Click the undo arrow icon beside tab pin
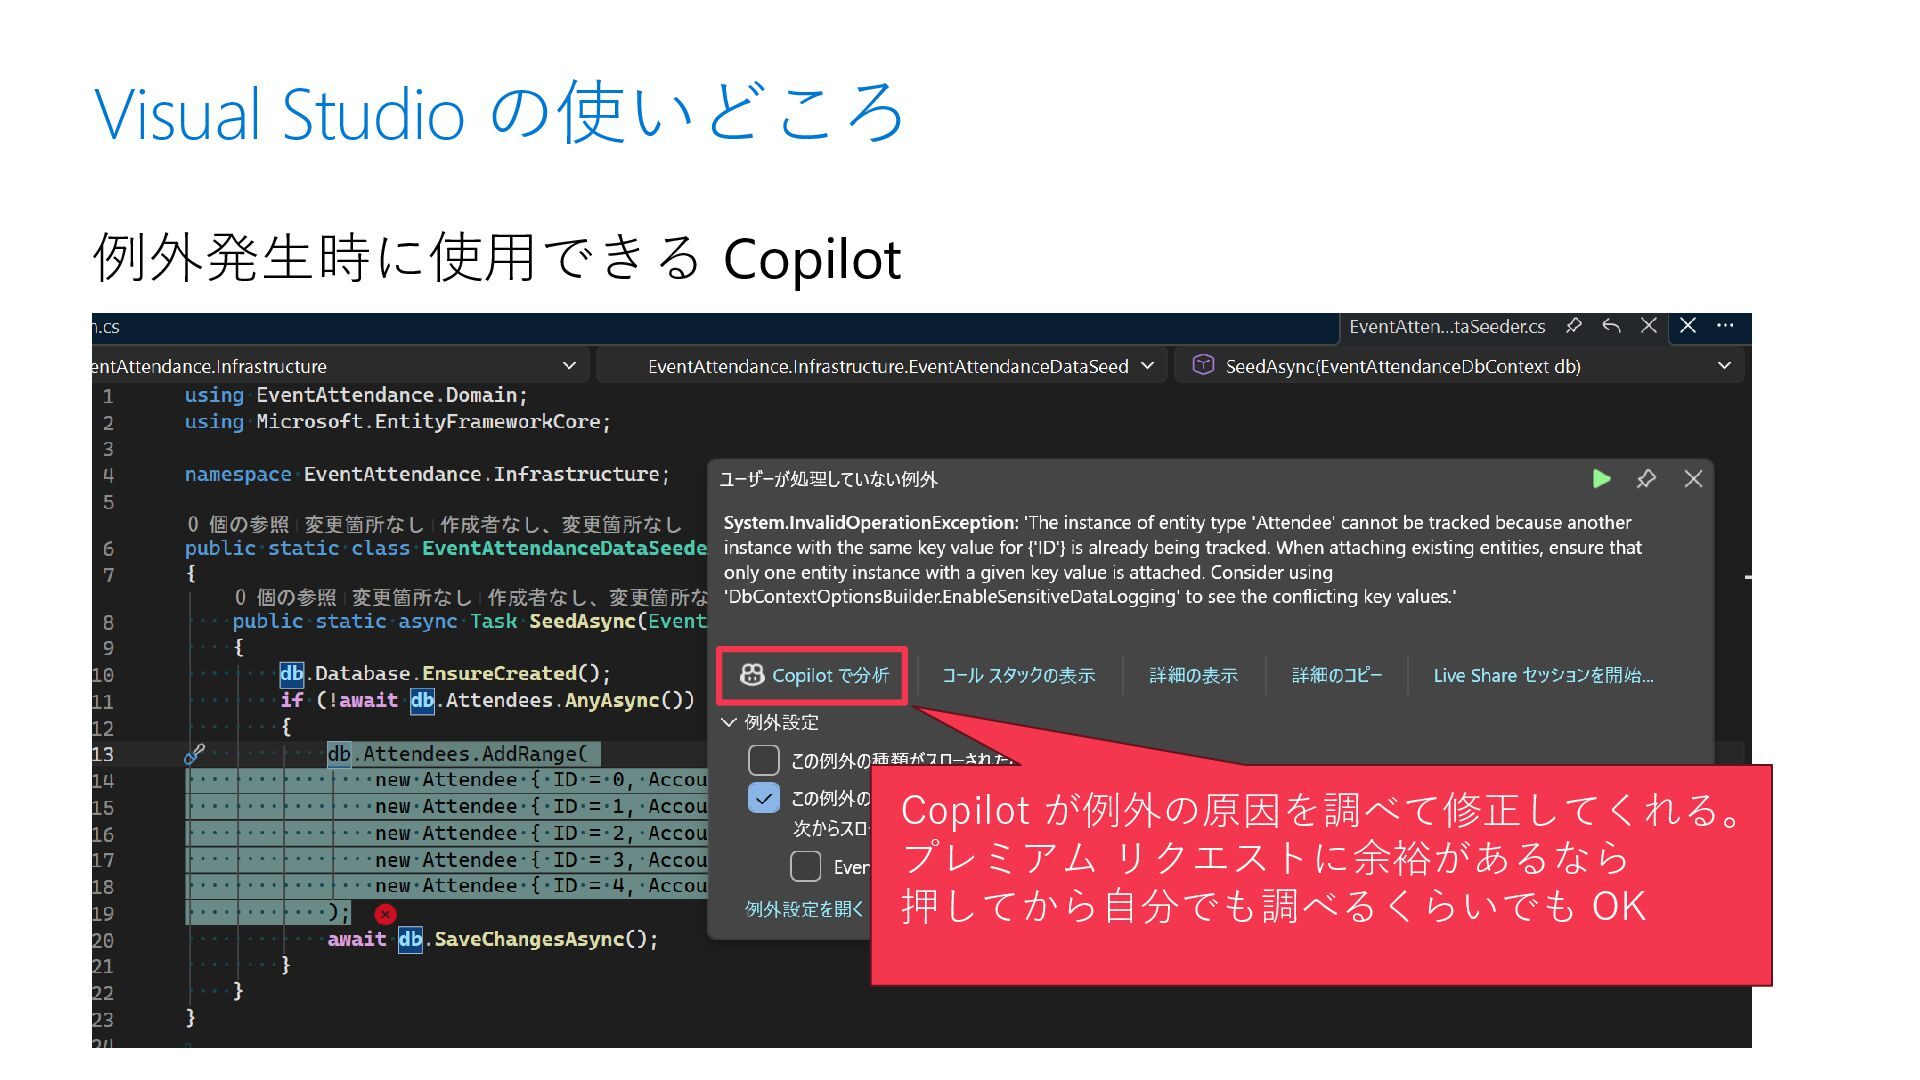 pyautogui.click(x=1611, y=326)
